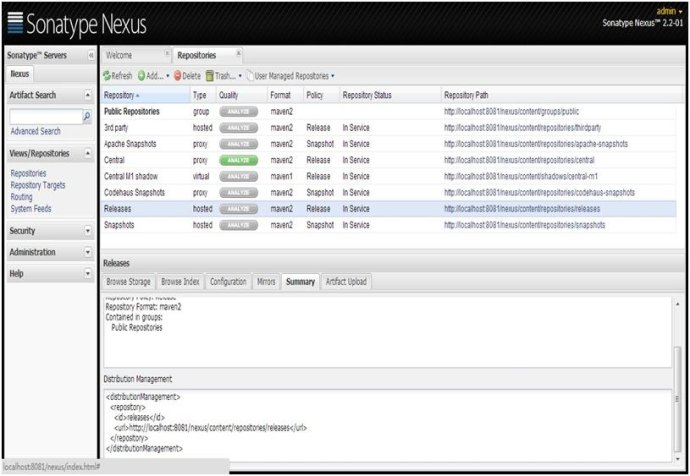Image resolution: width=690 pixels, height=476 pixels.
Task: Expand the Administration section
Action: click(87, 252)
